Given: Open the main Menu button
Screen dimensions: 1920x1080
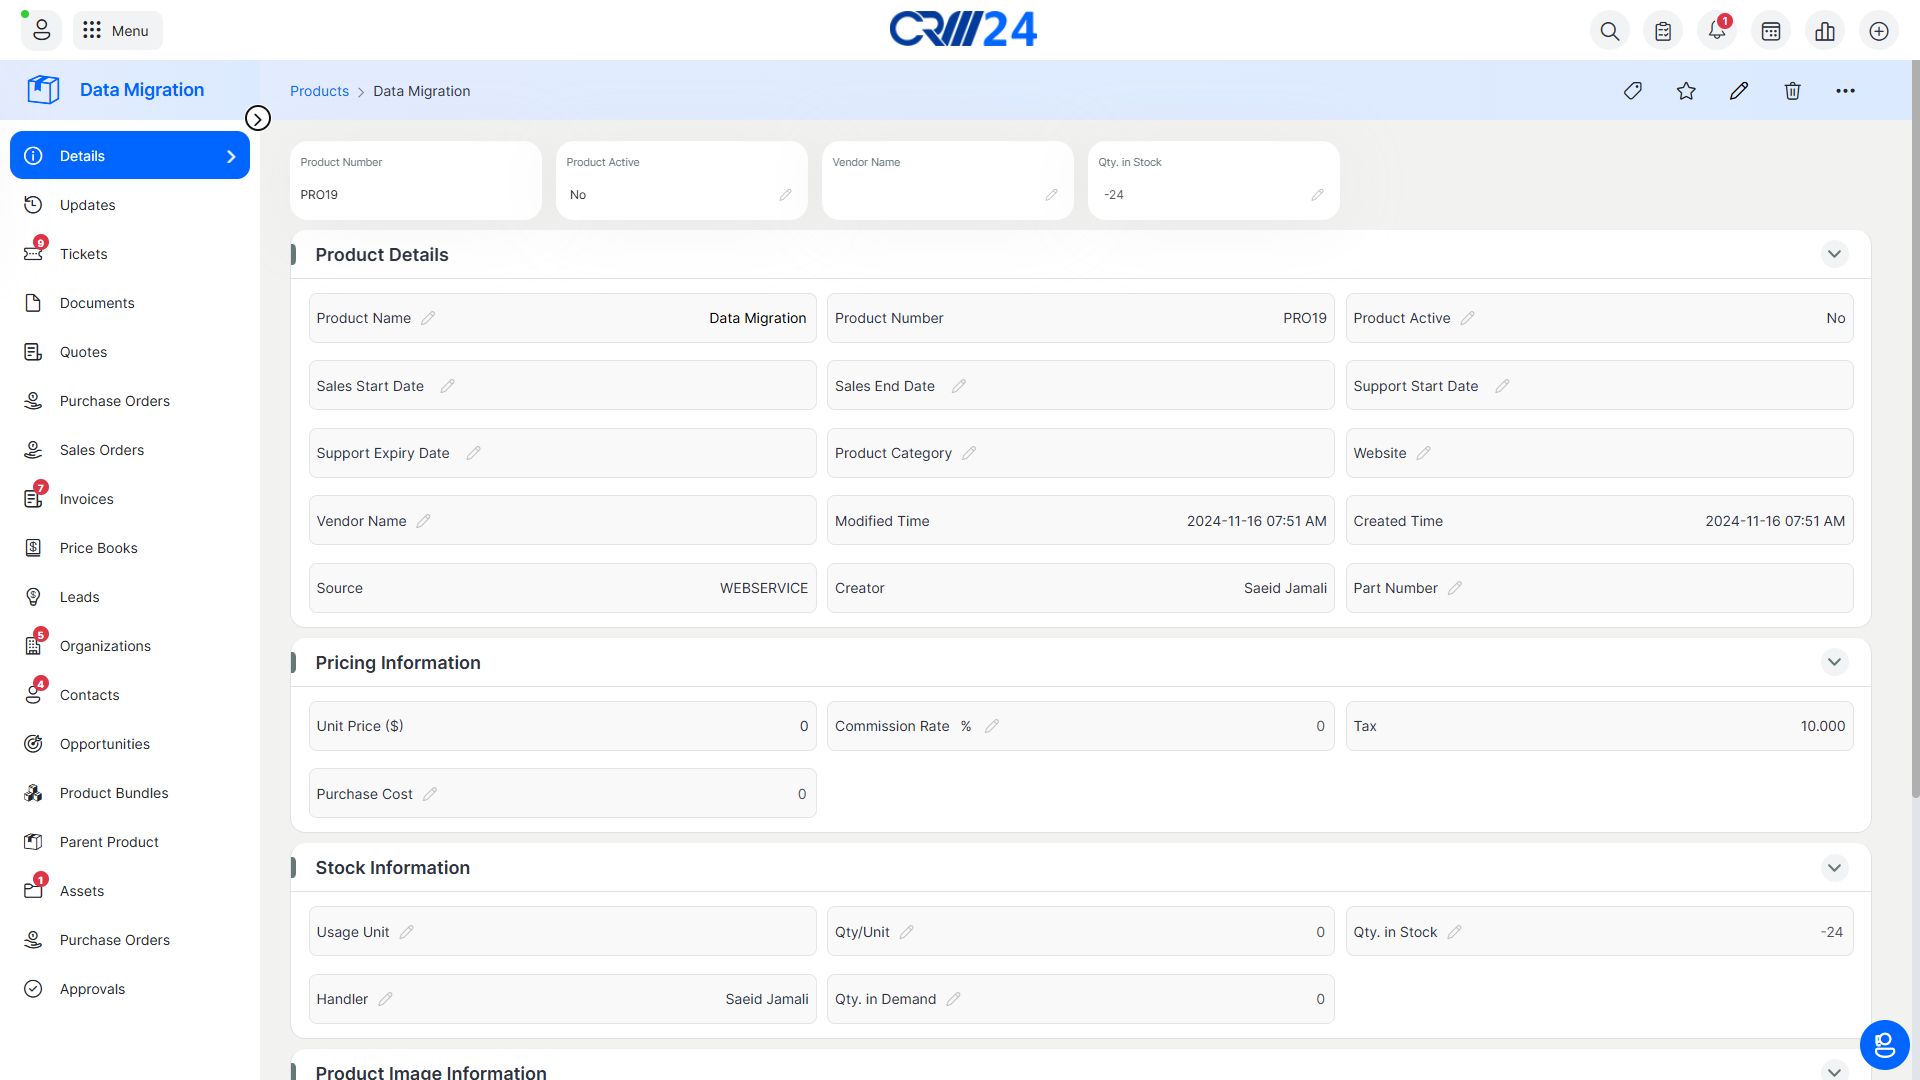Looking at the screenshot, I should pyautogui.click(x=117, y=31).
